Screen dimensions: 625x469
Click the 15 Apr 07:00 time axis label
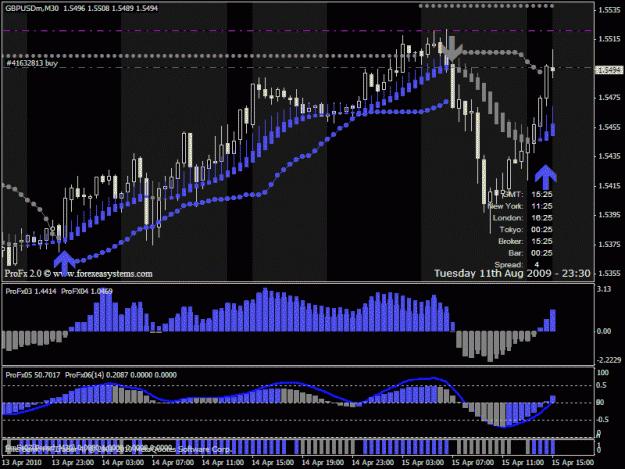pyautogui.click(x=473, y=463)
